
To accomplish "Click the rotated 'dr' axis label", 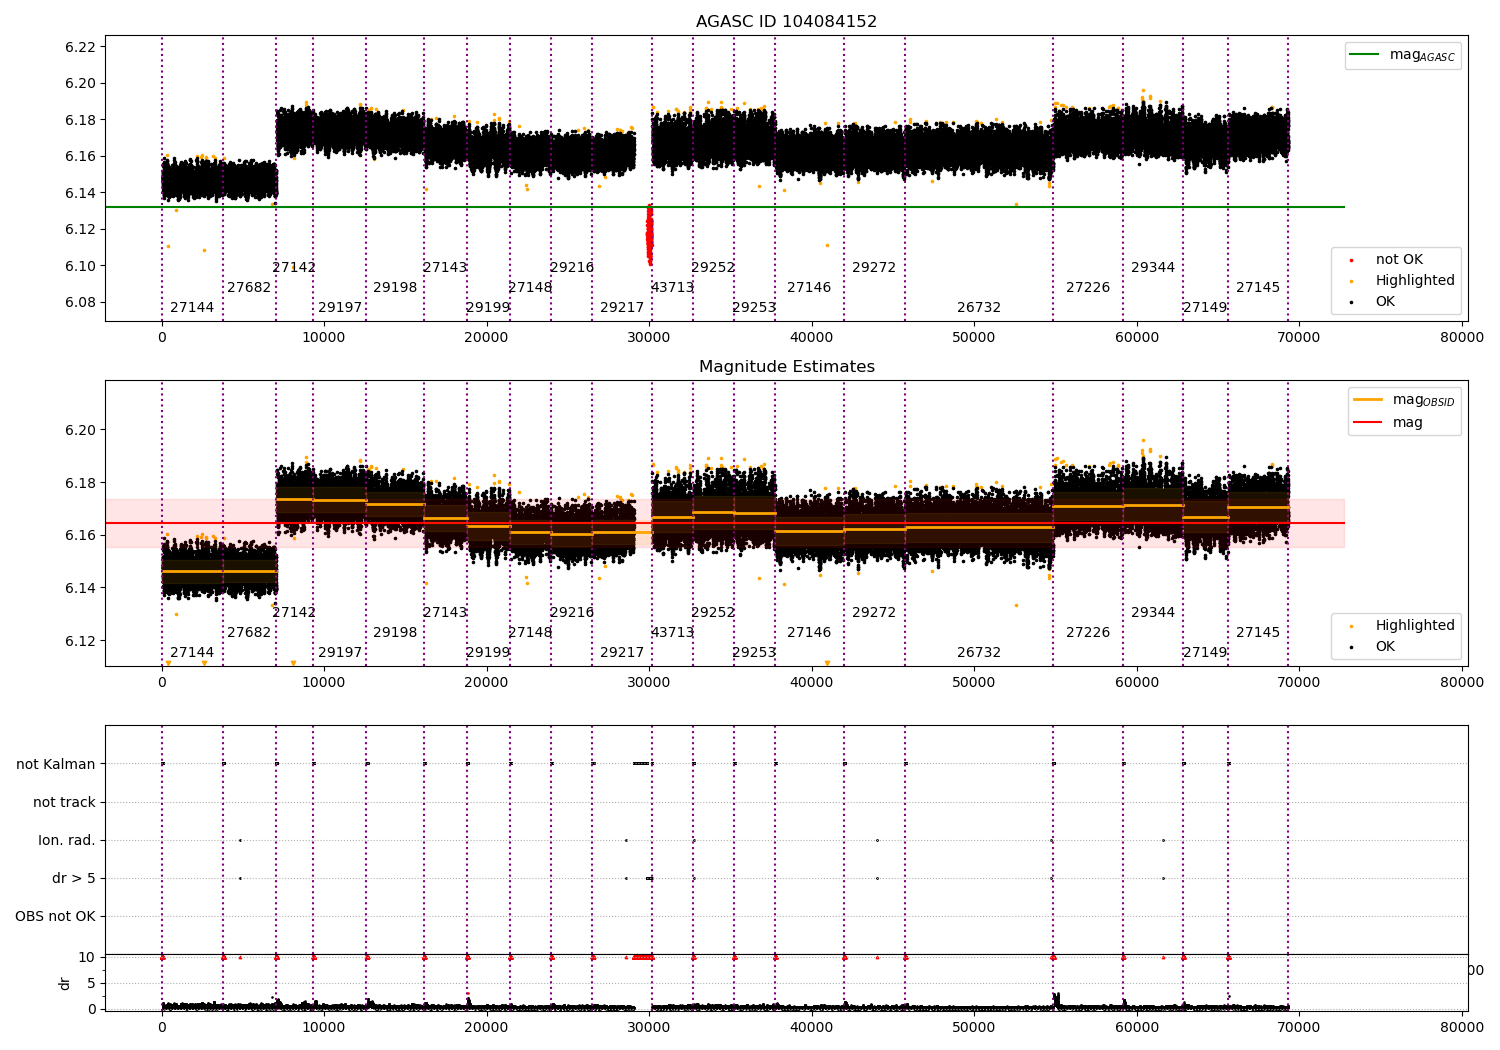I will coord(65,983).
